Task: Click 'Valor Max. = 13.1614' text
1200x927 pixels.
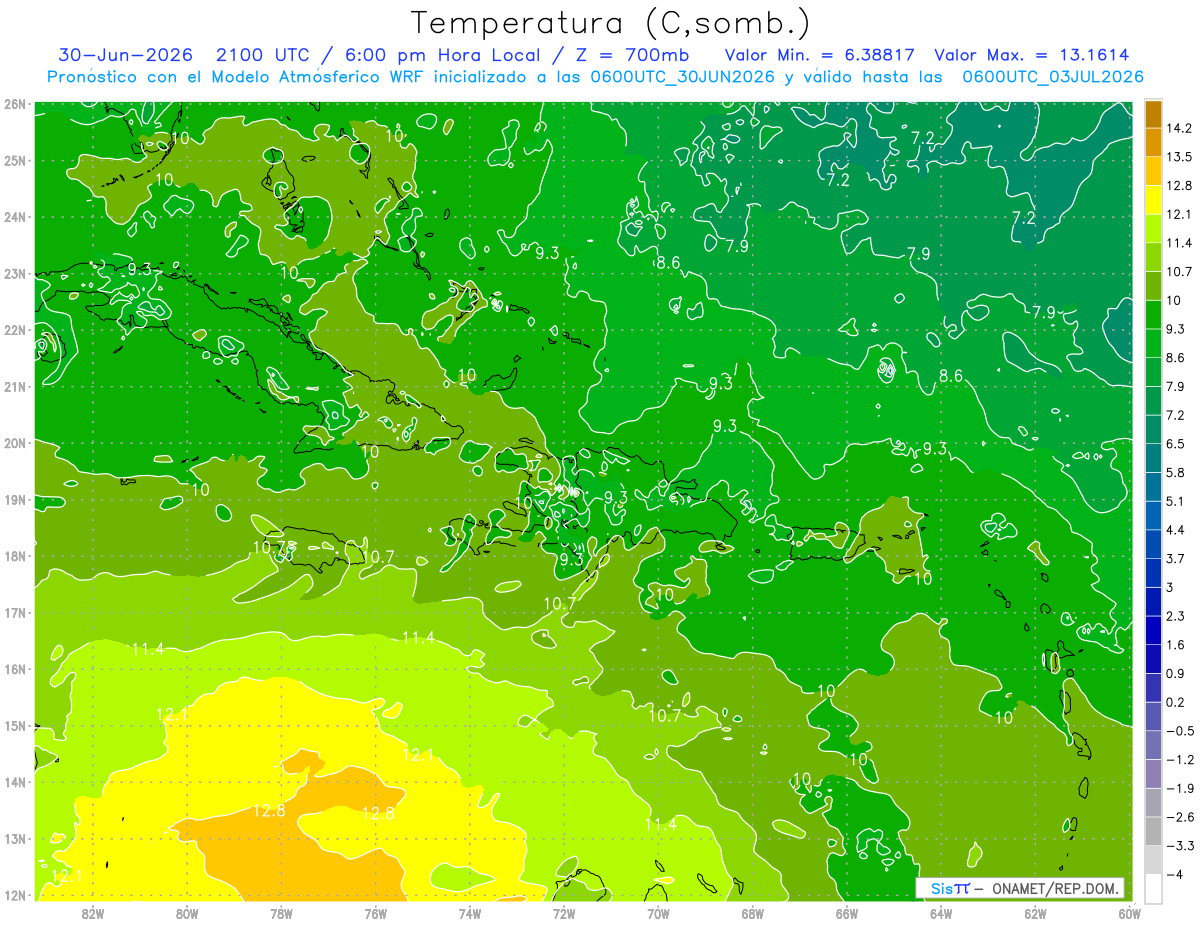Action: click(x=1031, y=55)
